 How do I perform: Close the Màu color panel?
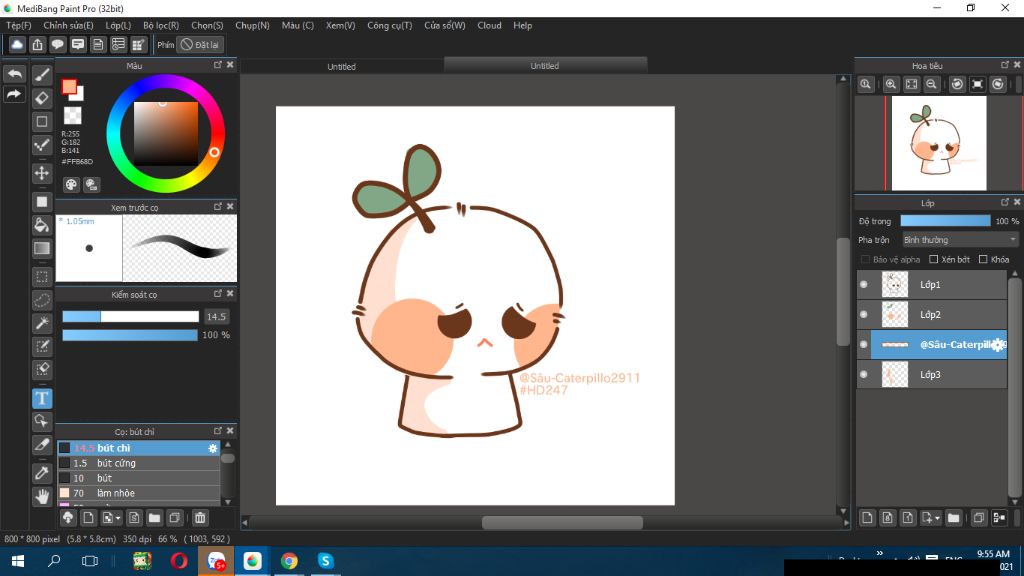[230, 65]
